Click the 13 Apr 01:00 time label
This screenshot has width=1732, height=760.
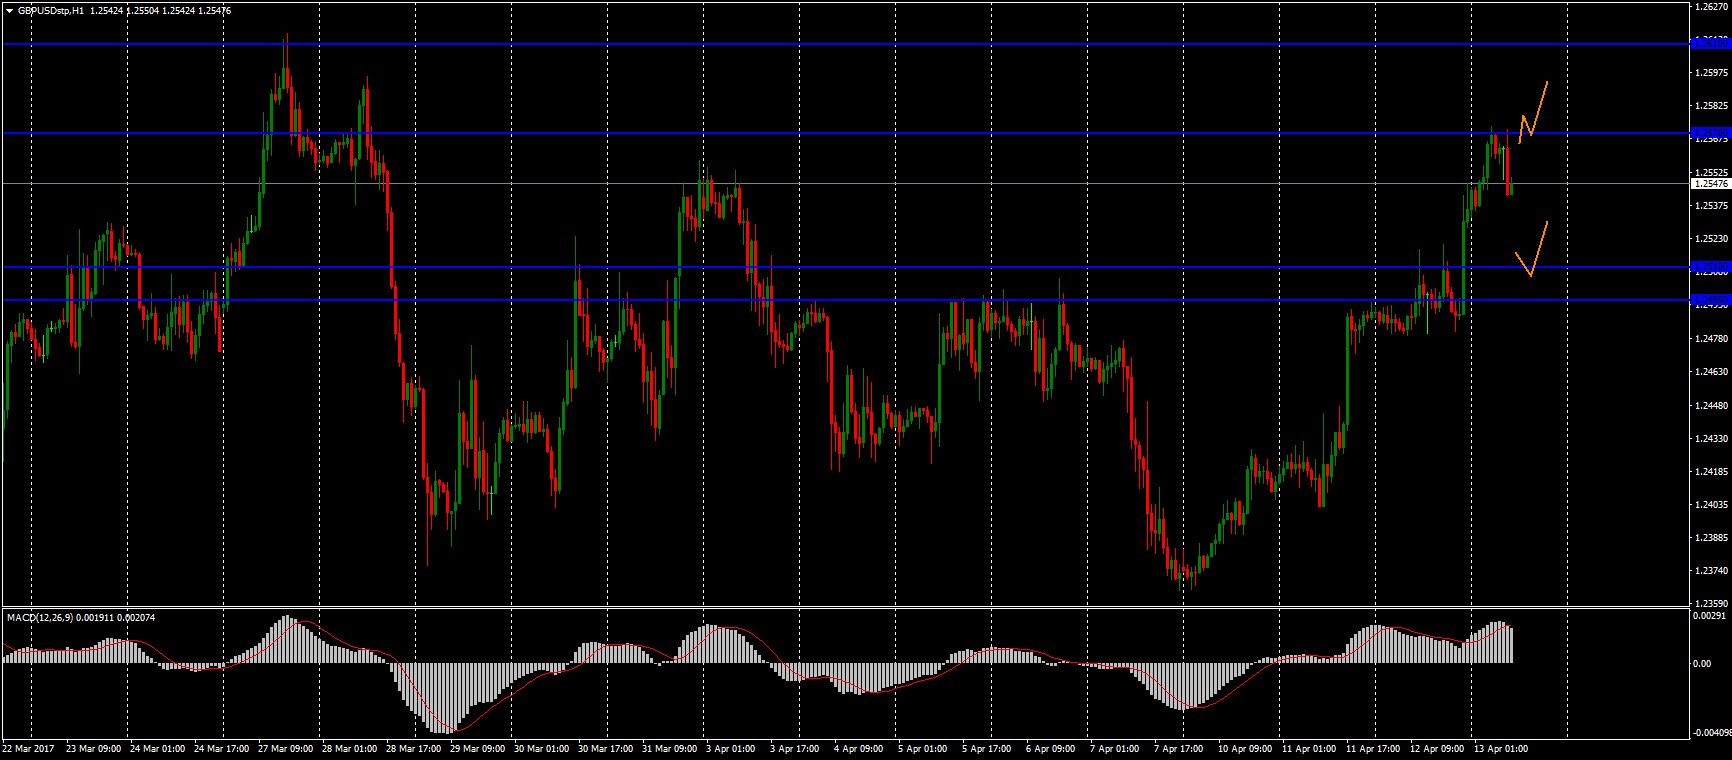point(1500,748)
